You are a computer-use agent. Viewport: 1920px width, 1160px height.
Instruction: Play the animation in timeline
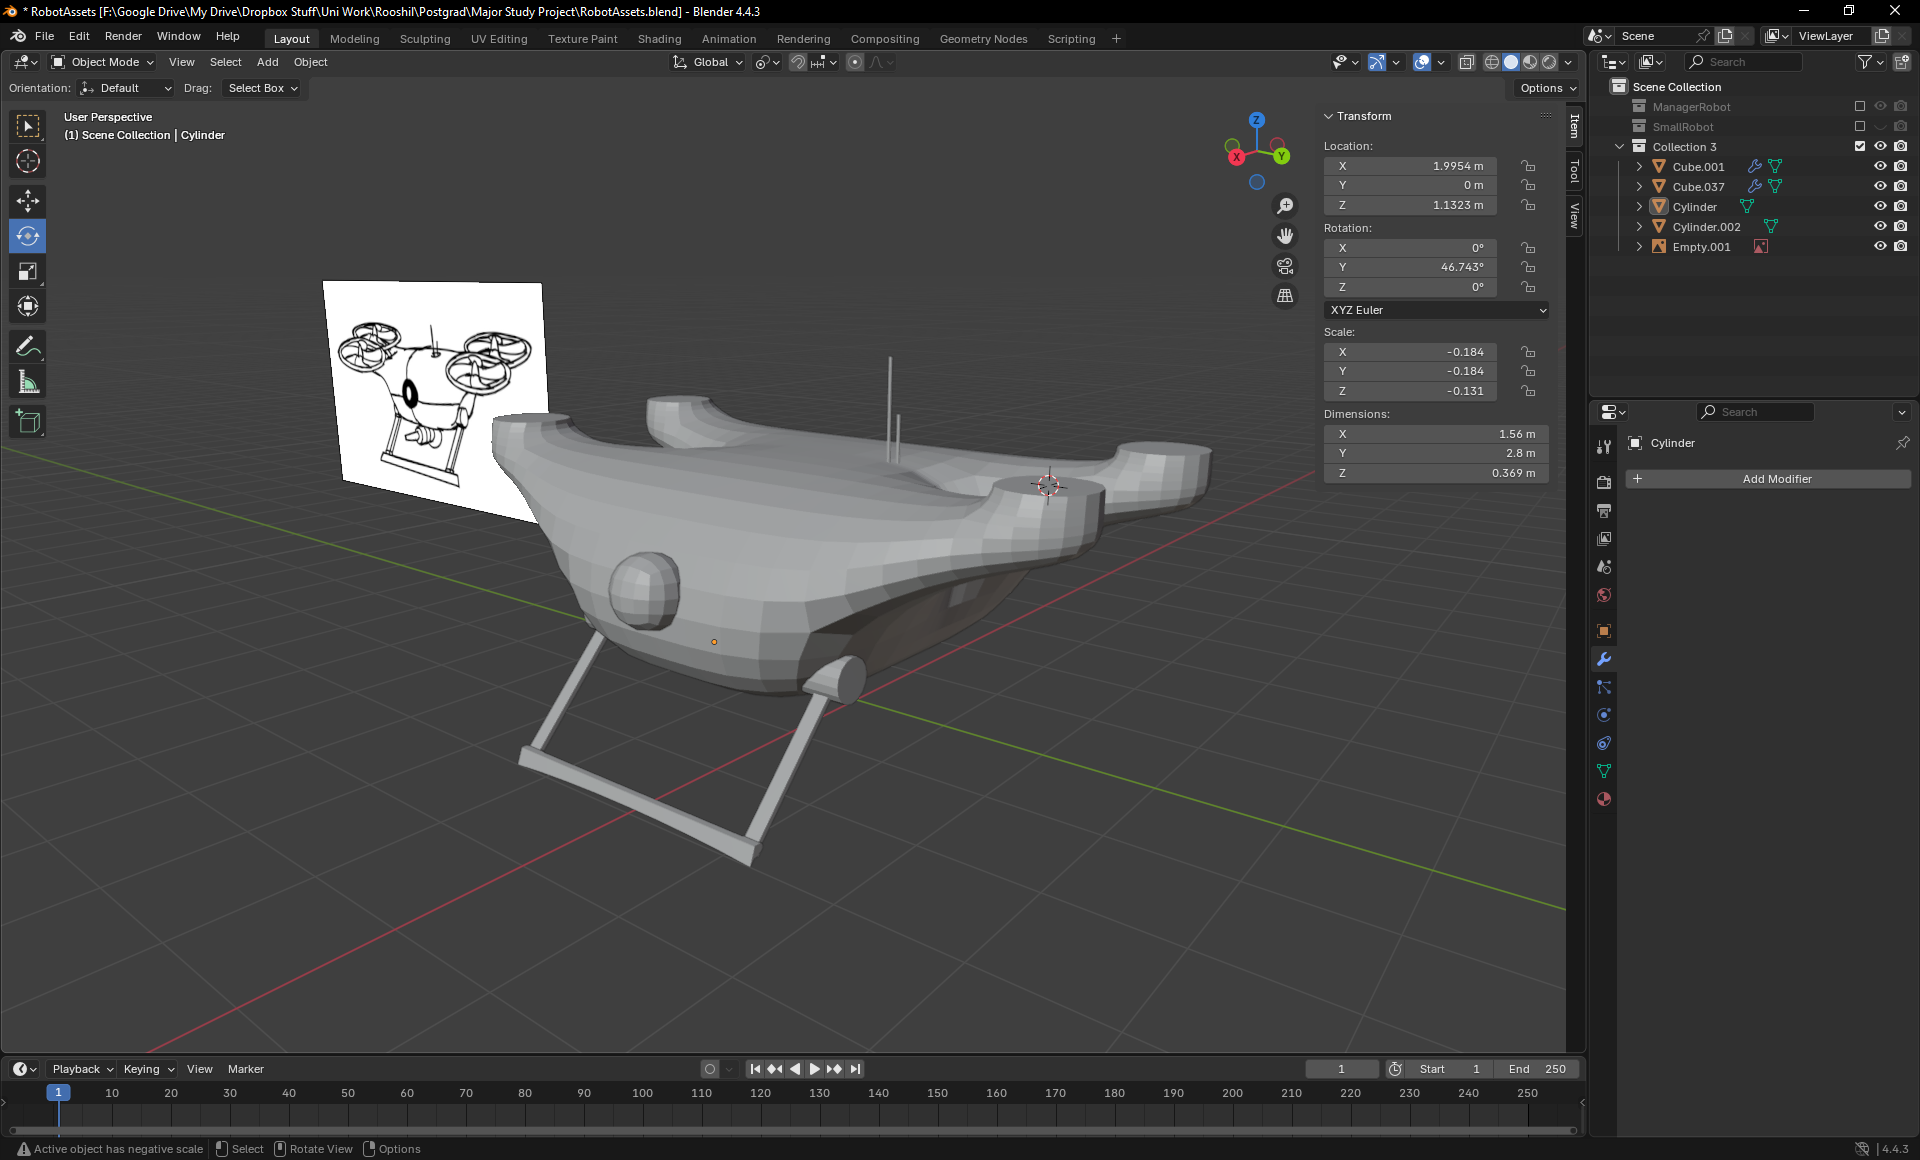814,1069
